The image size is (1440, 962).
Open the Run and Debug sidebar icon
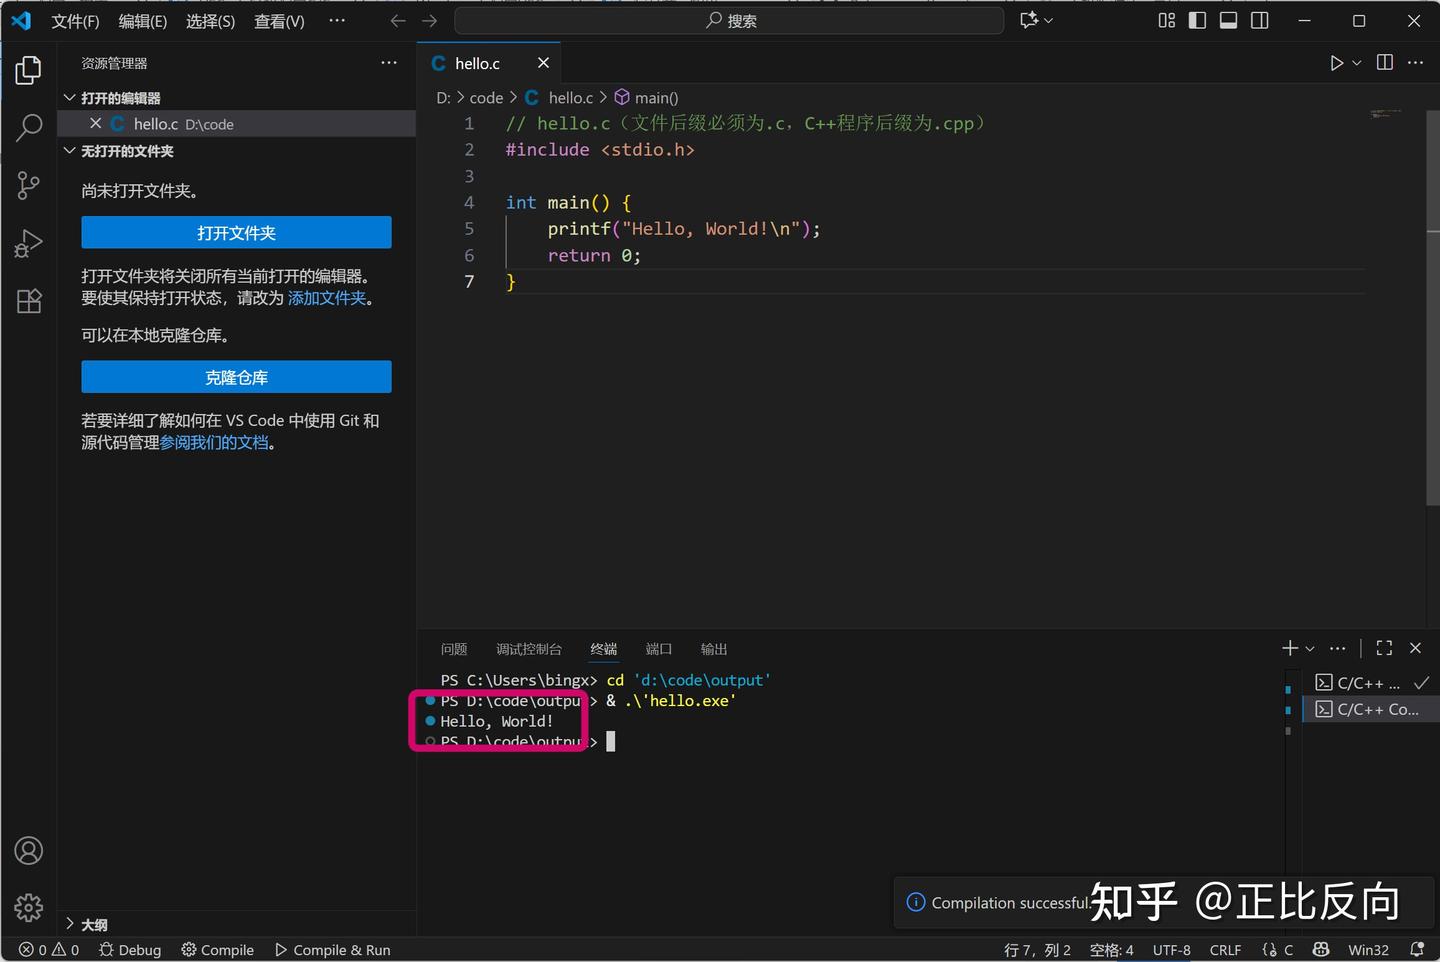28,243
